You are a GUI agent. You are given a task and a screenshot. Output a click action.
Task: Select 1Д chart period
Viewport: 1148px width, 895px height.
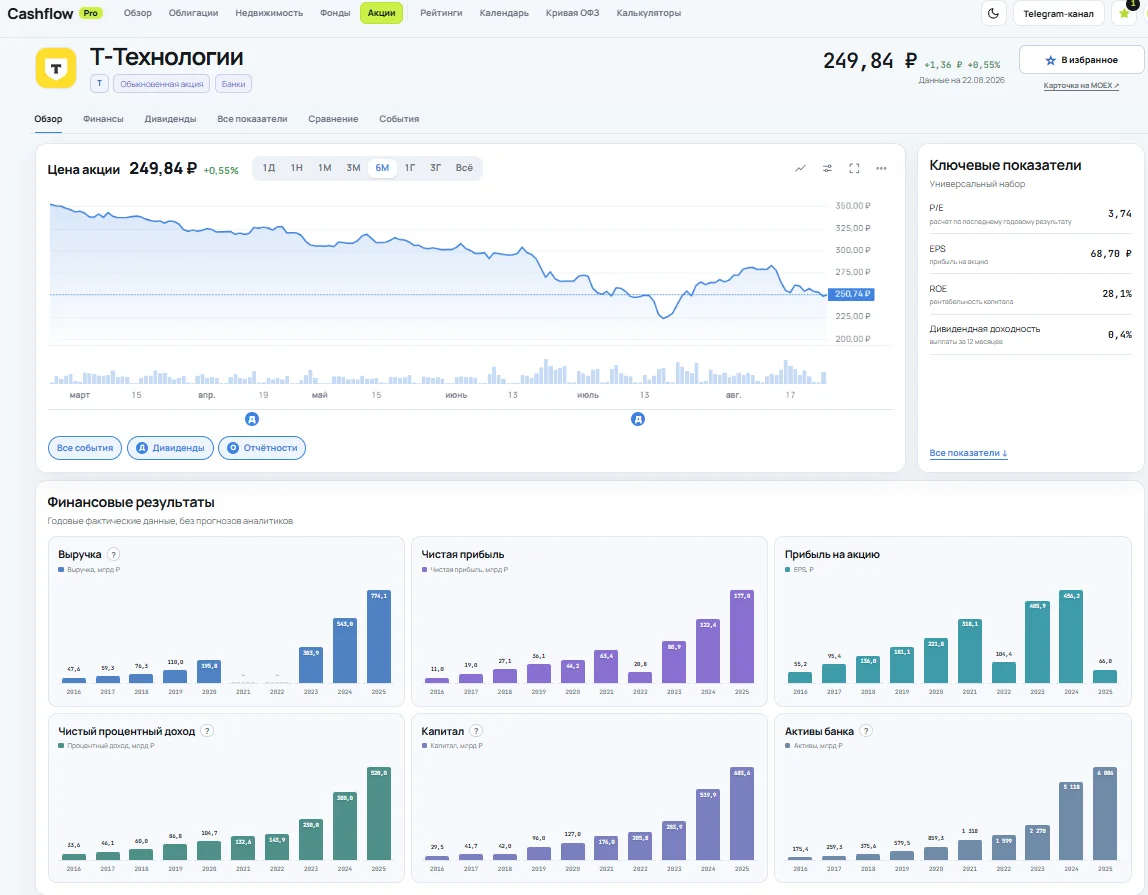click(269, 168)
